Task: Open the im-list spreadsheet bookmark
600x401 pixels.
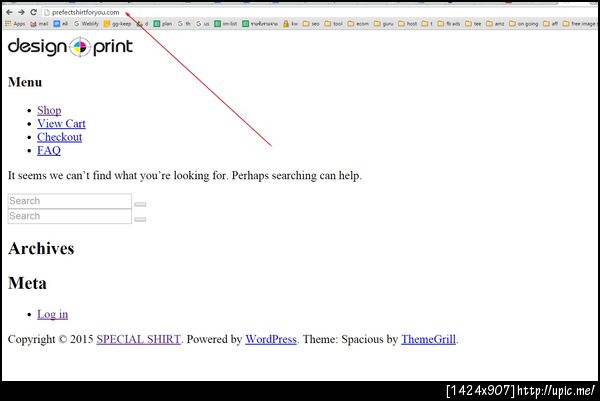Action: point(226,24)
